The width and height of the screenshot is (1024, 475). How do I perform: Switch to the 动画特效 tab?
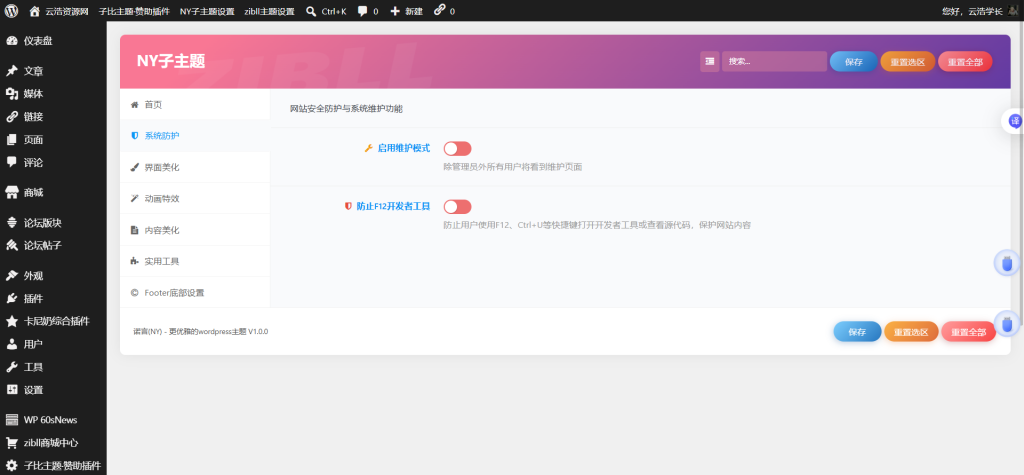(195, 199)
